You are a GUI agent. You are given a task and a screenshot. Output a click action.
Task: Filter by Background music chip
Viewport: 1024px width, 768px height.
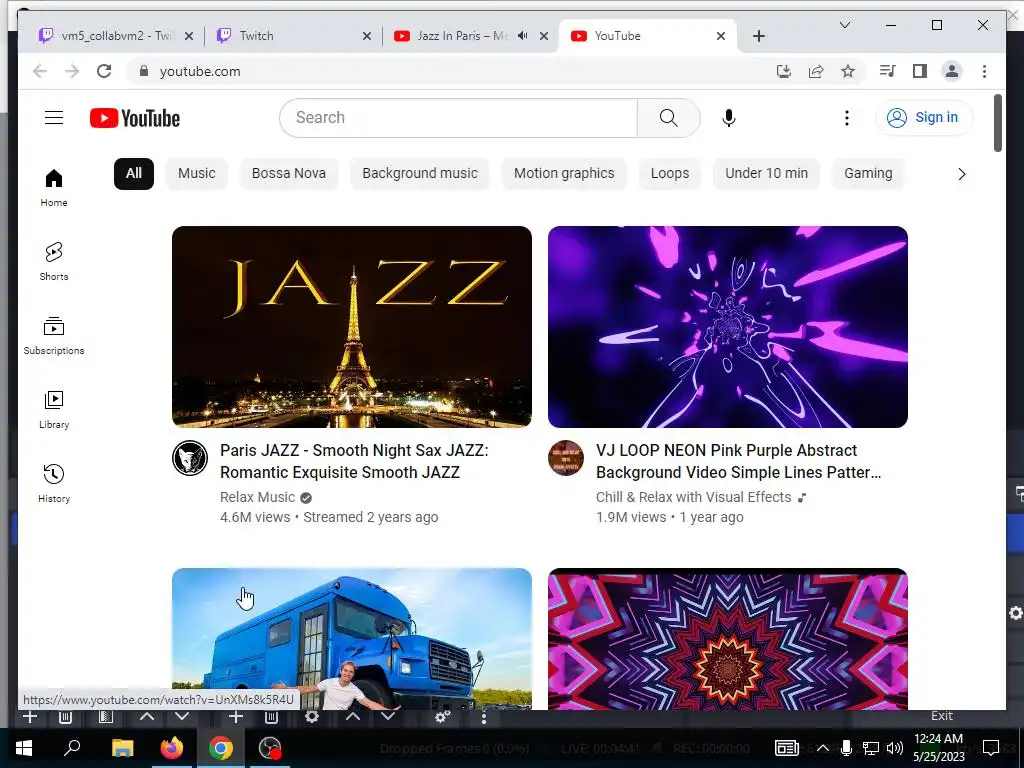point(420,174)
